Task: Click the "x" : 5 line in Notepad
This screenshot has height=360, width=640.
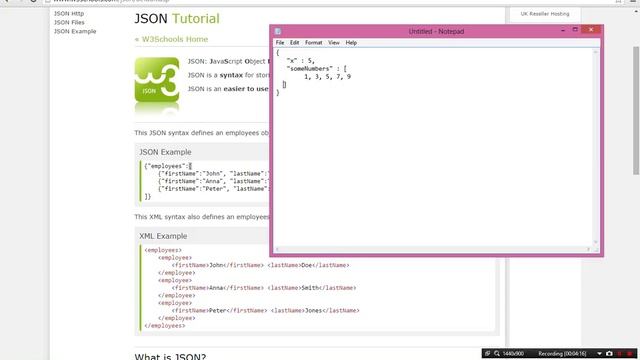Action: pyautogui.click(x=300, y=61)
